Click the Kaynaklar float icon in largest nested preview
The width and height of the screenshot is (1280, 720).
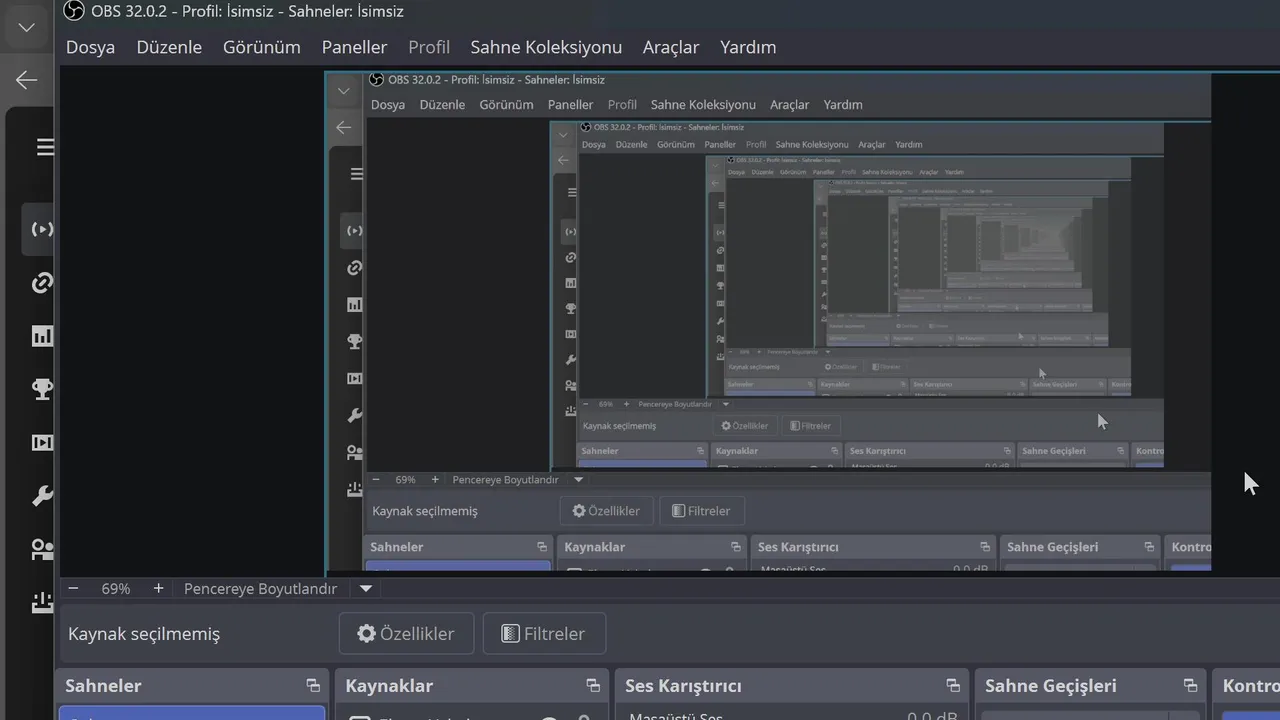[736, 547]
